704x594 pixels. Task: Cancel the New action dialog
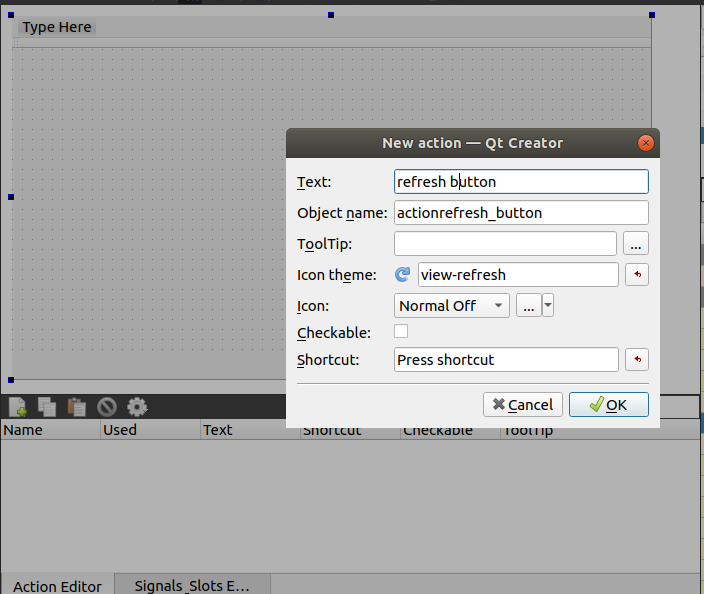click(523, 405)
